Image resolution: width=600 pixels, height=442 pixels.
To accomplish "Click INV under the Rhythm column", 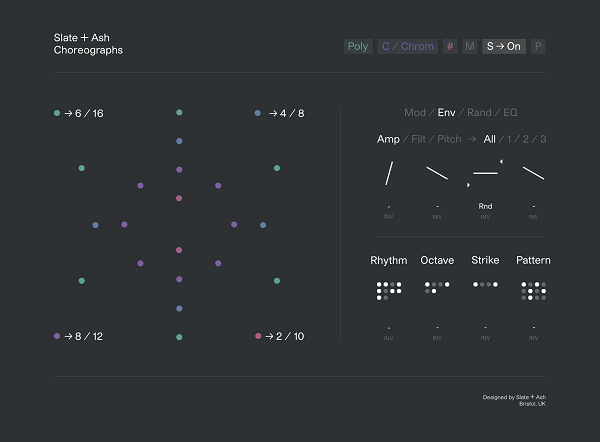I will coord(388,338).
